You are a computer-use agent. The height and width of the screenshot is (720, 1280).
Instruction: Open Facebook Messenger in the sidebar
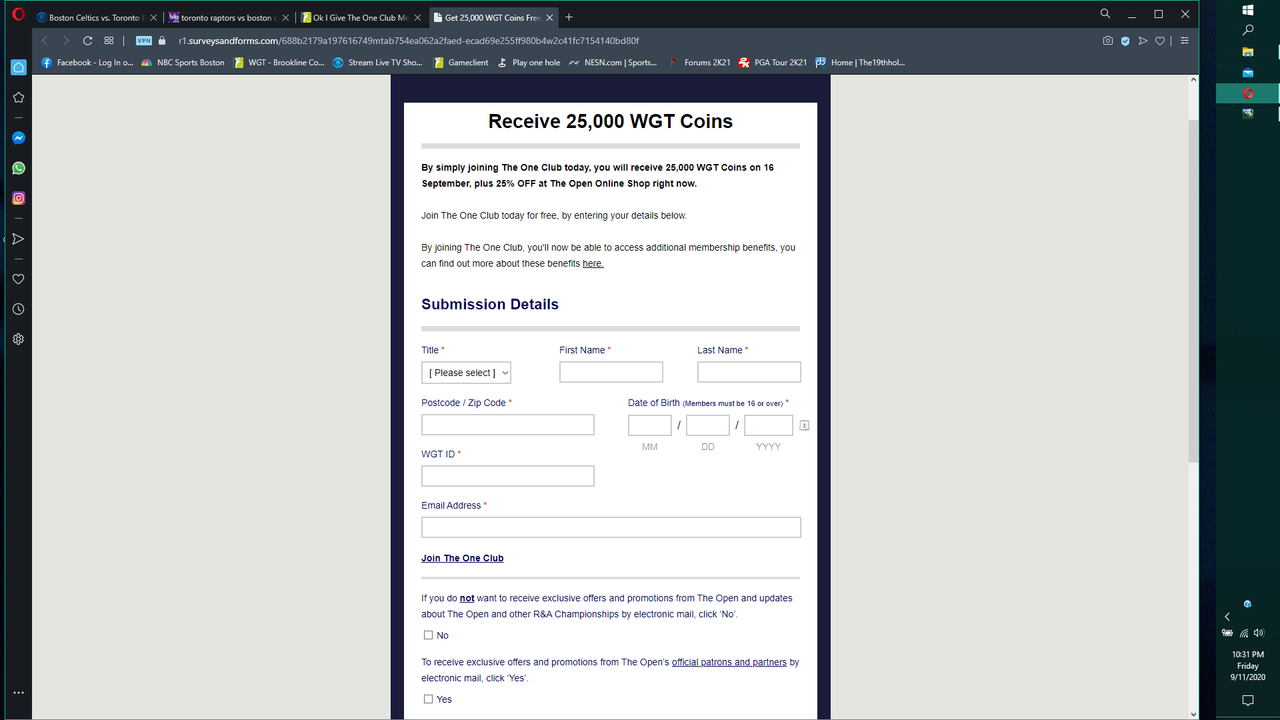coord(18,138)
